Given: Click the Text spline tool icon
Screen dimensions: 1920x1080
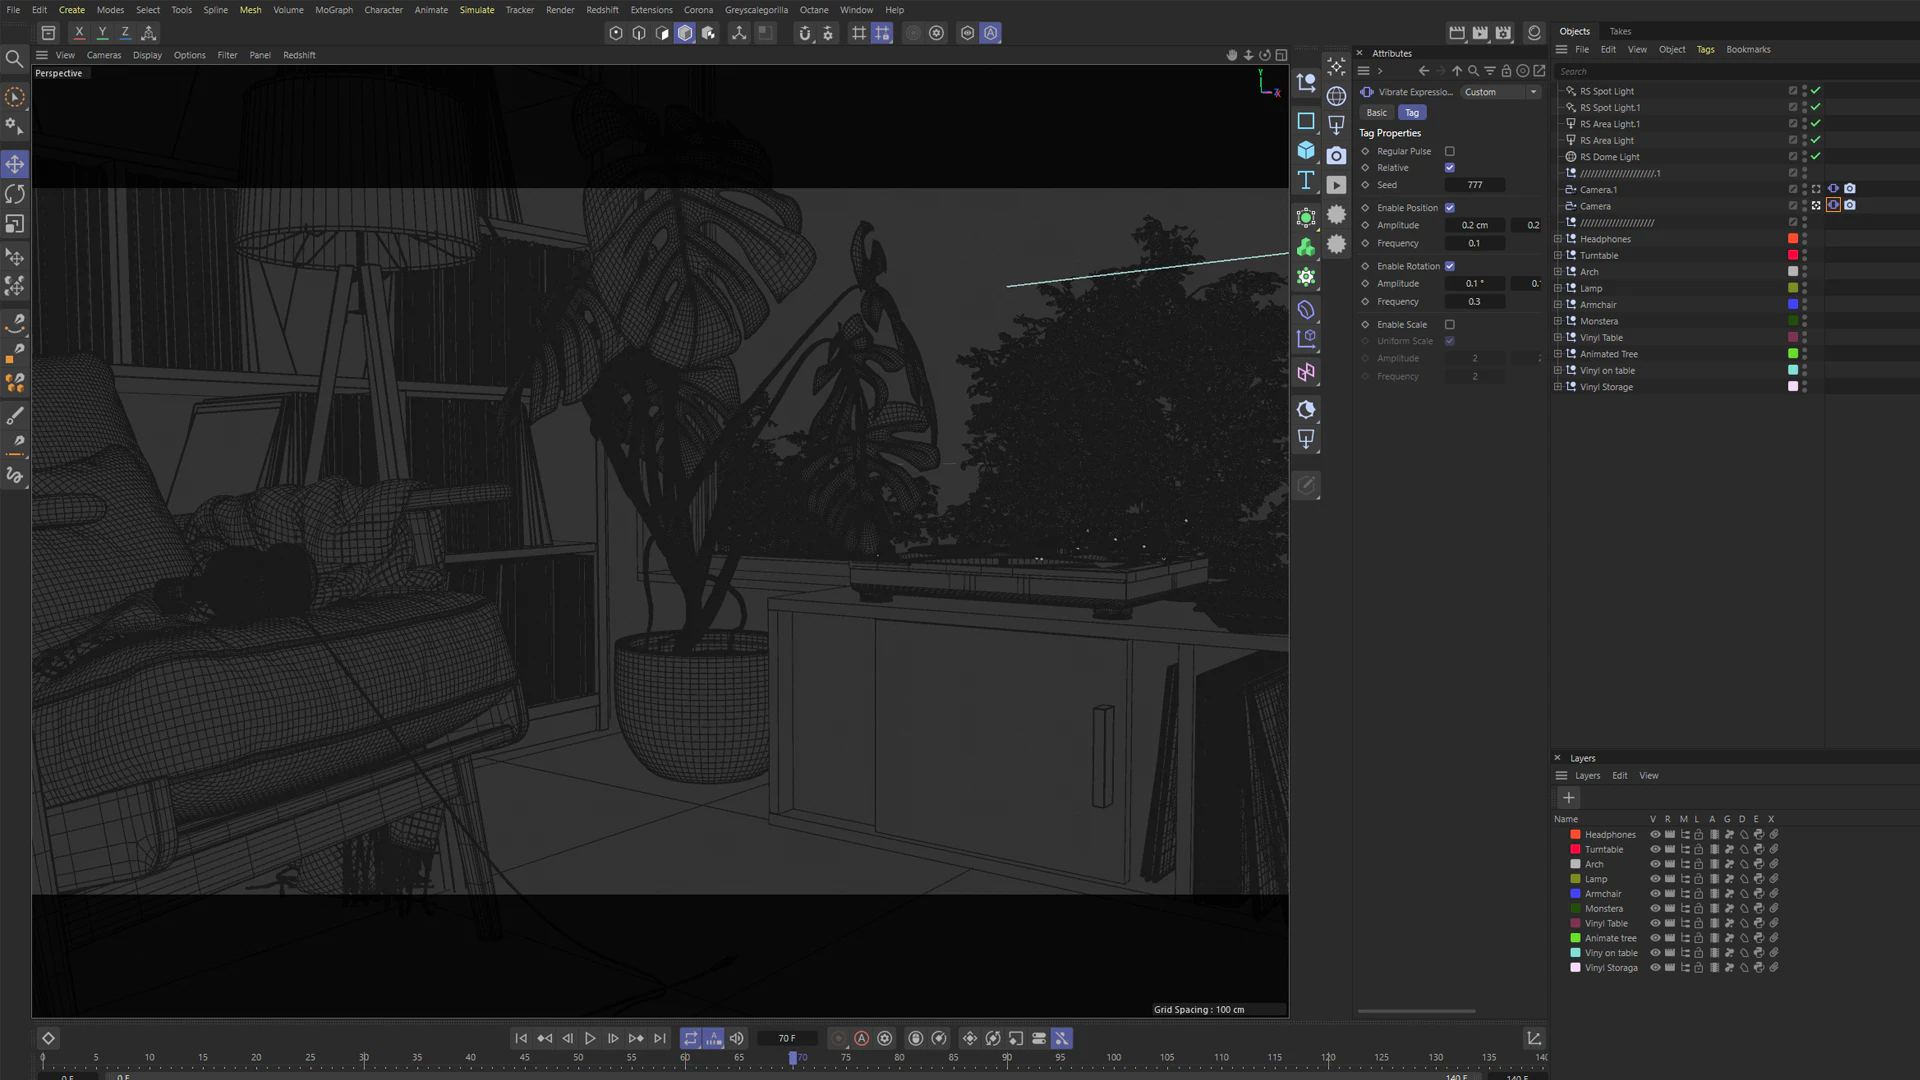Looking at the screenshot, I should pyautogui.click(x=1306, y=180).
